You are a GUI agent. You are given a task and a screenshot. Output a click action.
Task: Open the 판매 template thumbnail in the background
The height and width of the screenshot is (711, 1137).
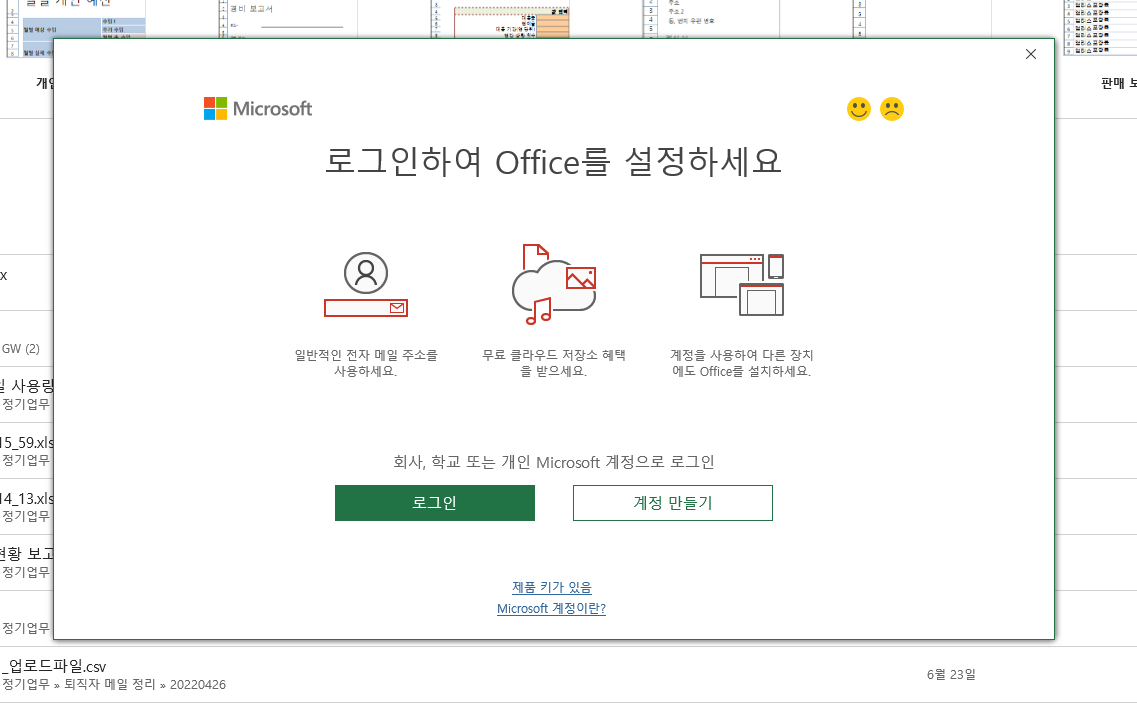[x=1100, y=28]
